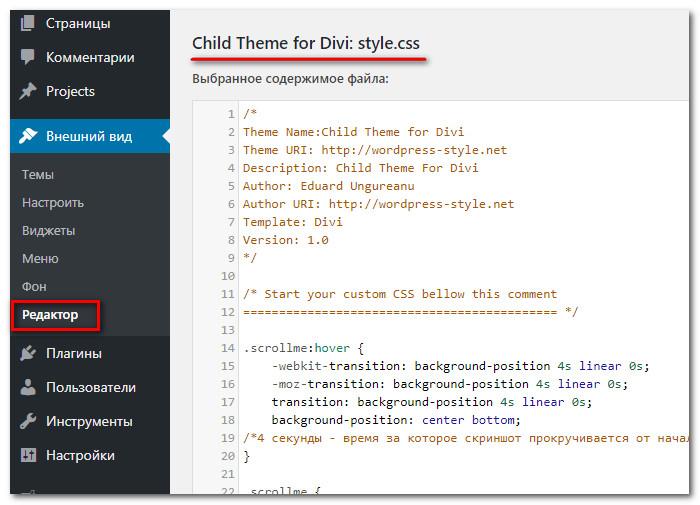Image resolution: width=700 pixels, height=505 pixels.
Task: Place cursor on the Template: Divi line
Action: click(x=293, y=222)
